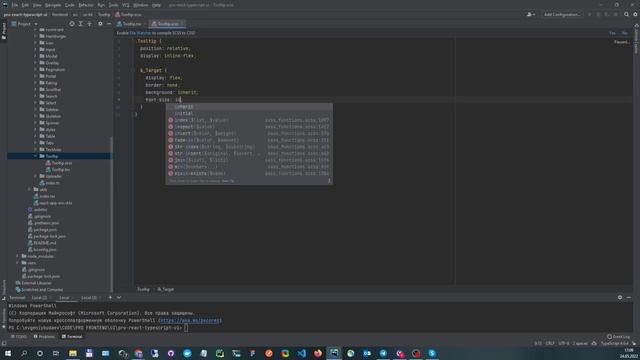
Task: Open the PowerShell aka.ms link in terminal
Action: 190,320
